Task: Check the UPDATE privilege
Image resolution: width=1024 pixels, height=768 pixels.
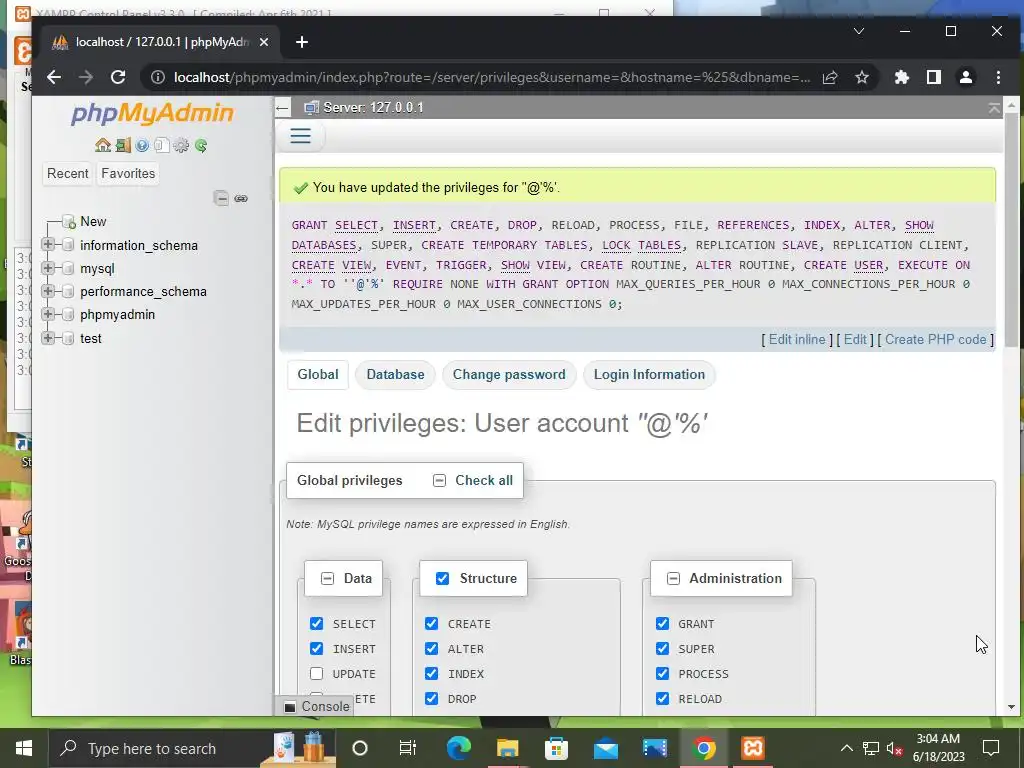Action: 317,673
